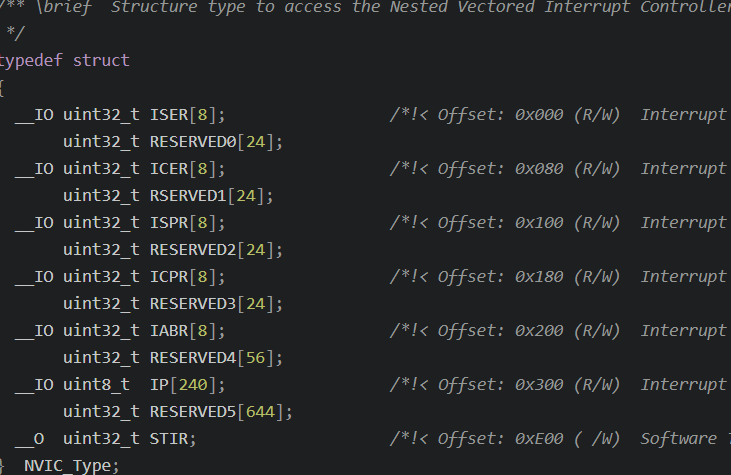Click the NVIC_Type typedef name

(x=67, y=466)
